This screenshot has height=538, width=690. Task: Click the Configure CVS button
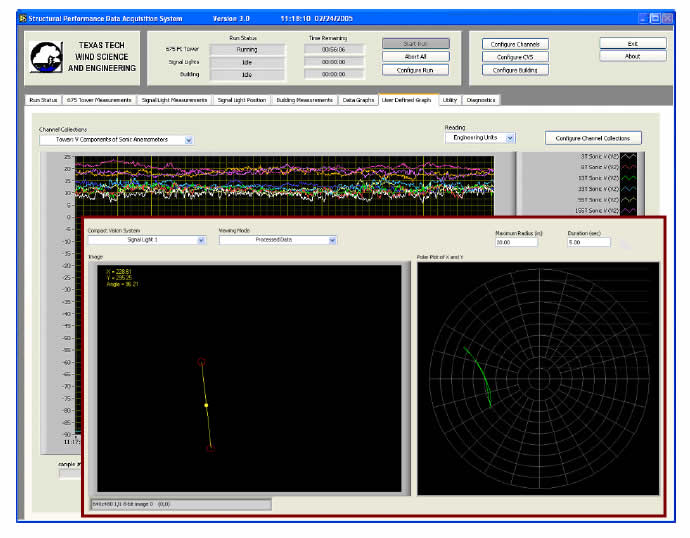click(515, 57)
